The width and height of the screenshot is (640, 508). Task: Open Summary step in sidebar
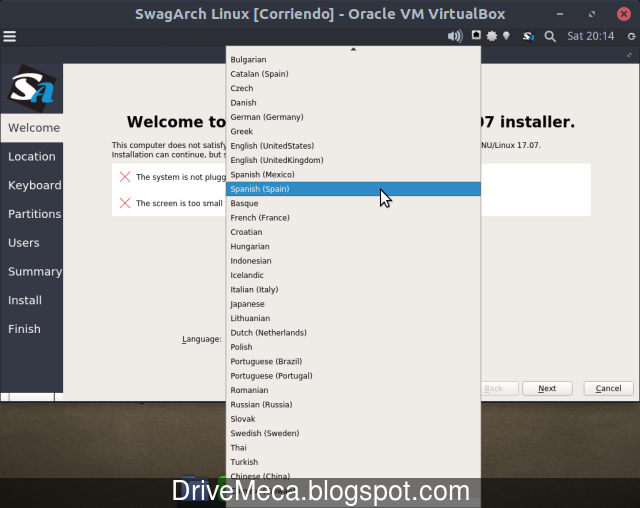click(x=32, y=271)
